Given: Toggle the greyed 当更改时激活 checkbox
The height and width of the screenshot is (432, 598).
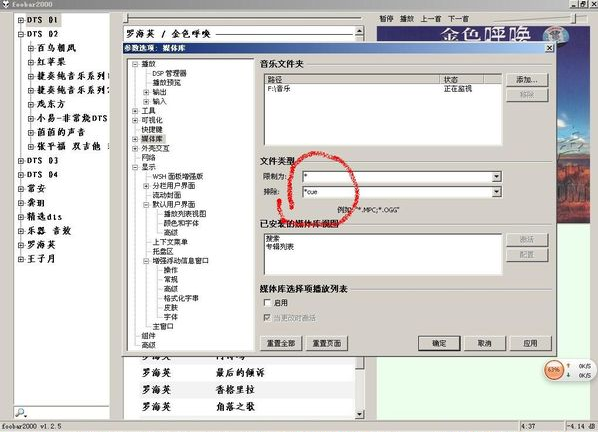Looking at the screenshot, I should 267,317.
